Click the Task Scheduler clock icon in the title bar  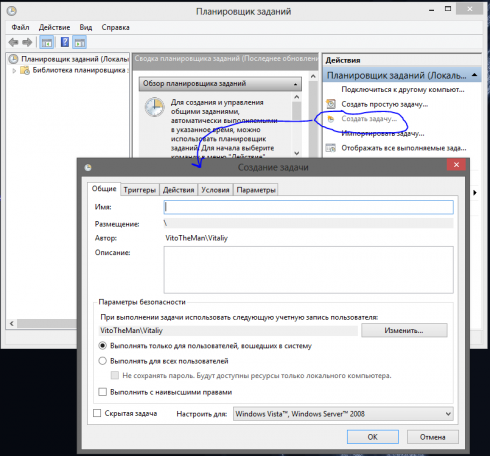(x=12, y=11)
